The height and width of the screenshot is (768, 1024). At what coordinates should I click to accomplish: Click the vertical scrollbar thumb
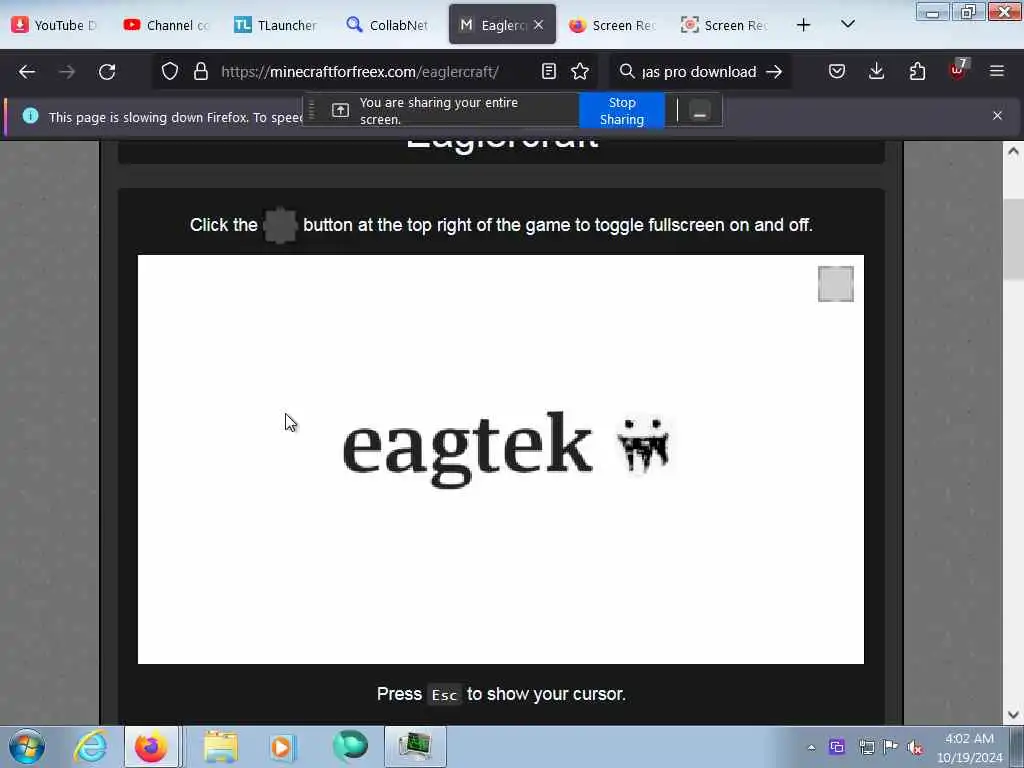1013,239
